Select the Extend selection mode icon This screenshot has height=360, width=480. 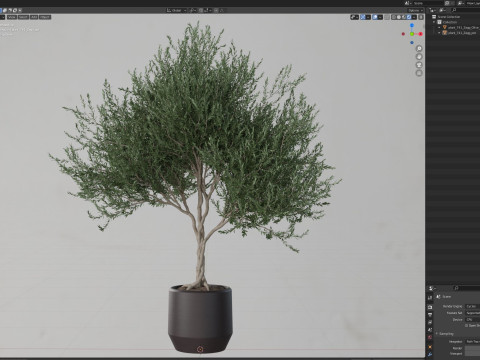(5, 10)
